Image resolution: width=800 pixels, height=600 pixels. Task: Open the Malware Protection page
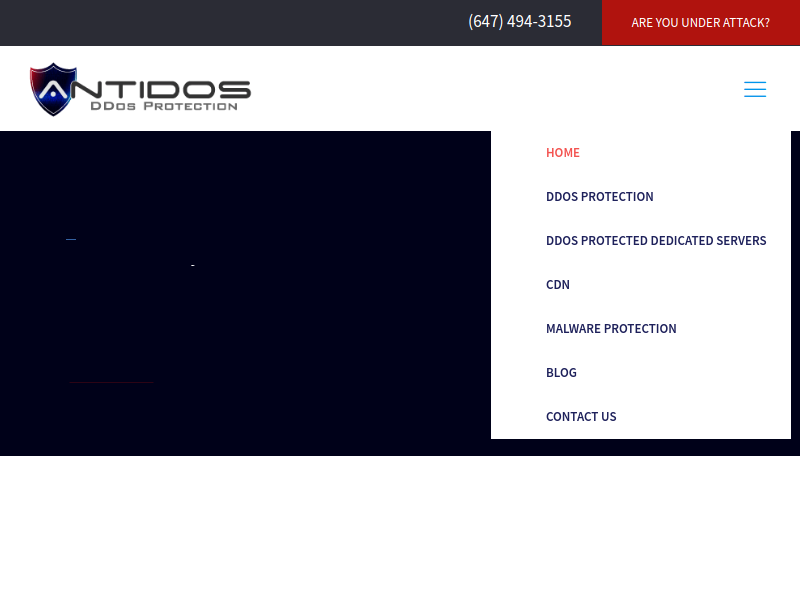click(x=611, y=329)
